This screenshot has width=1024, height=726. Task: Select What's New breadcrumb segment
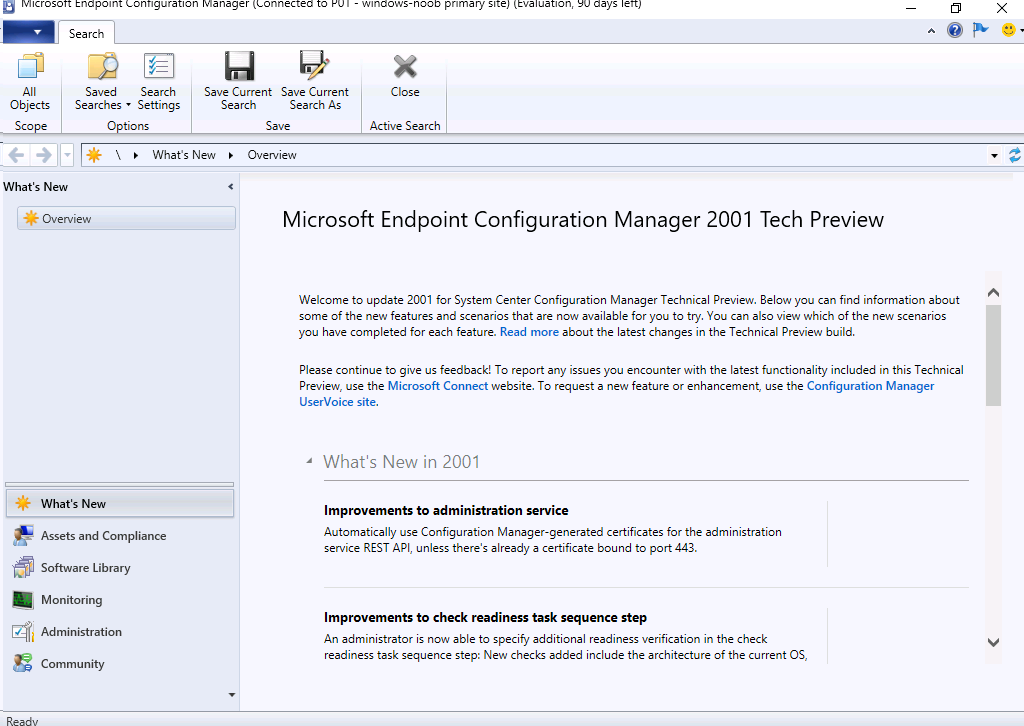(x=184, y=155)
